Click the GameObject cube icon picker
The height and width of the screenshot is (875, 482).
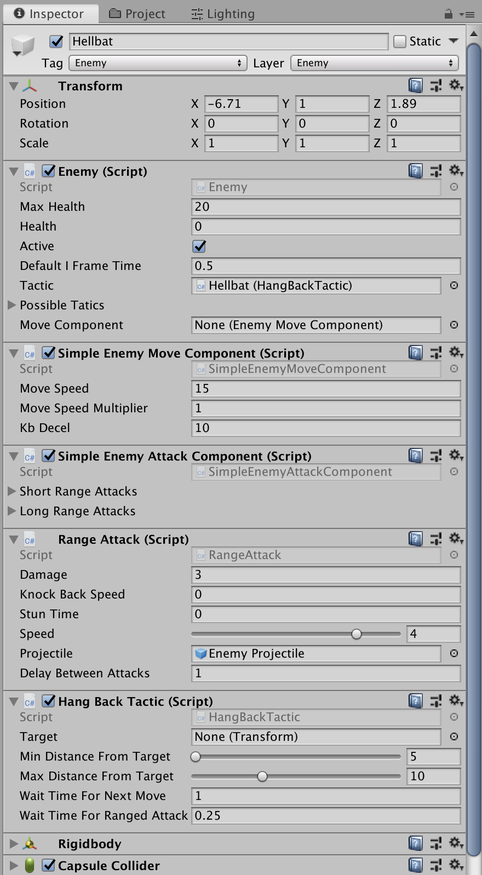23,46
